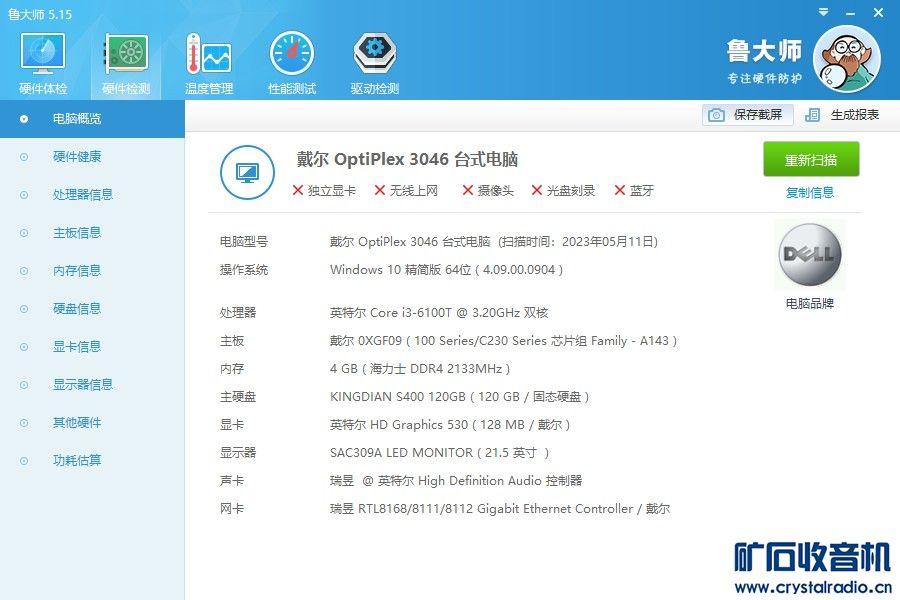900x600 pixels.
Task: Click the Windows 10 精简版 64位 value
Action: pos(446,270)
